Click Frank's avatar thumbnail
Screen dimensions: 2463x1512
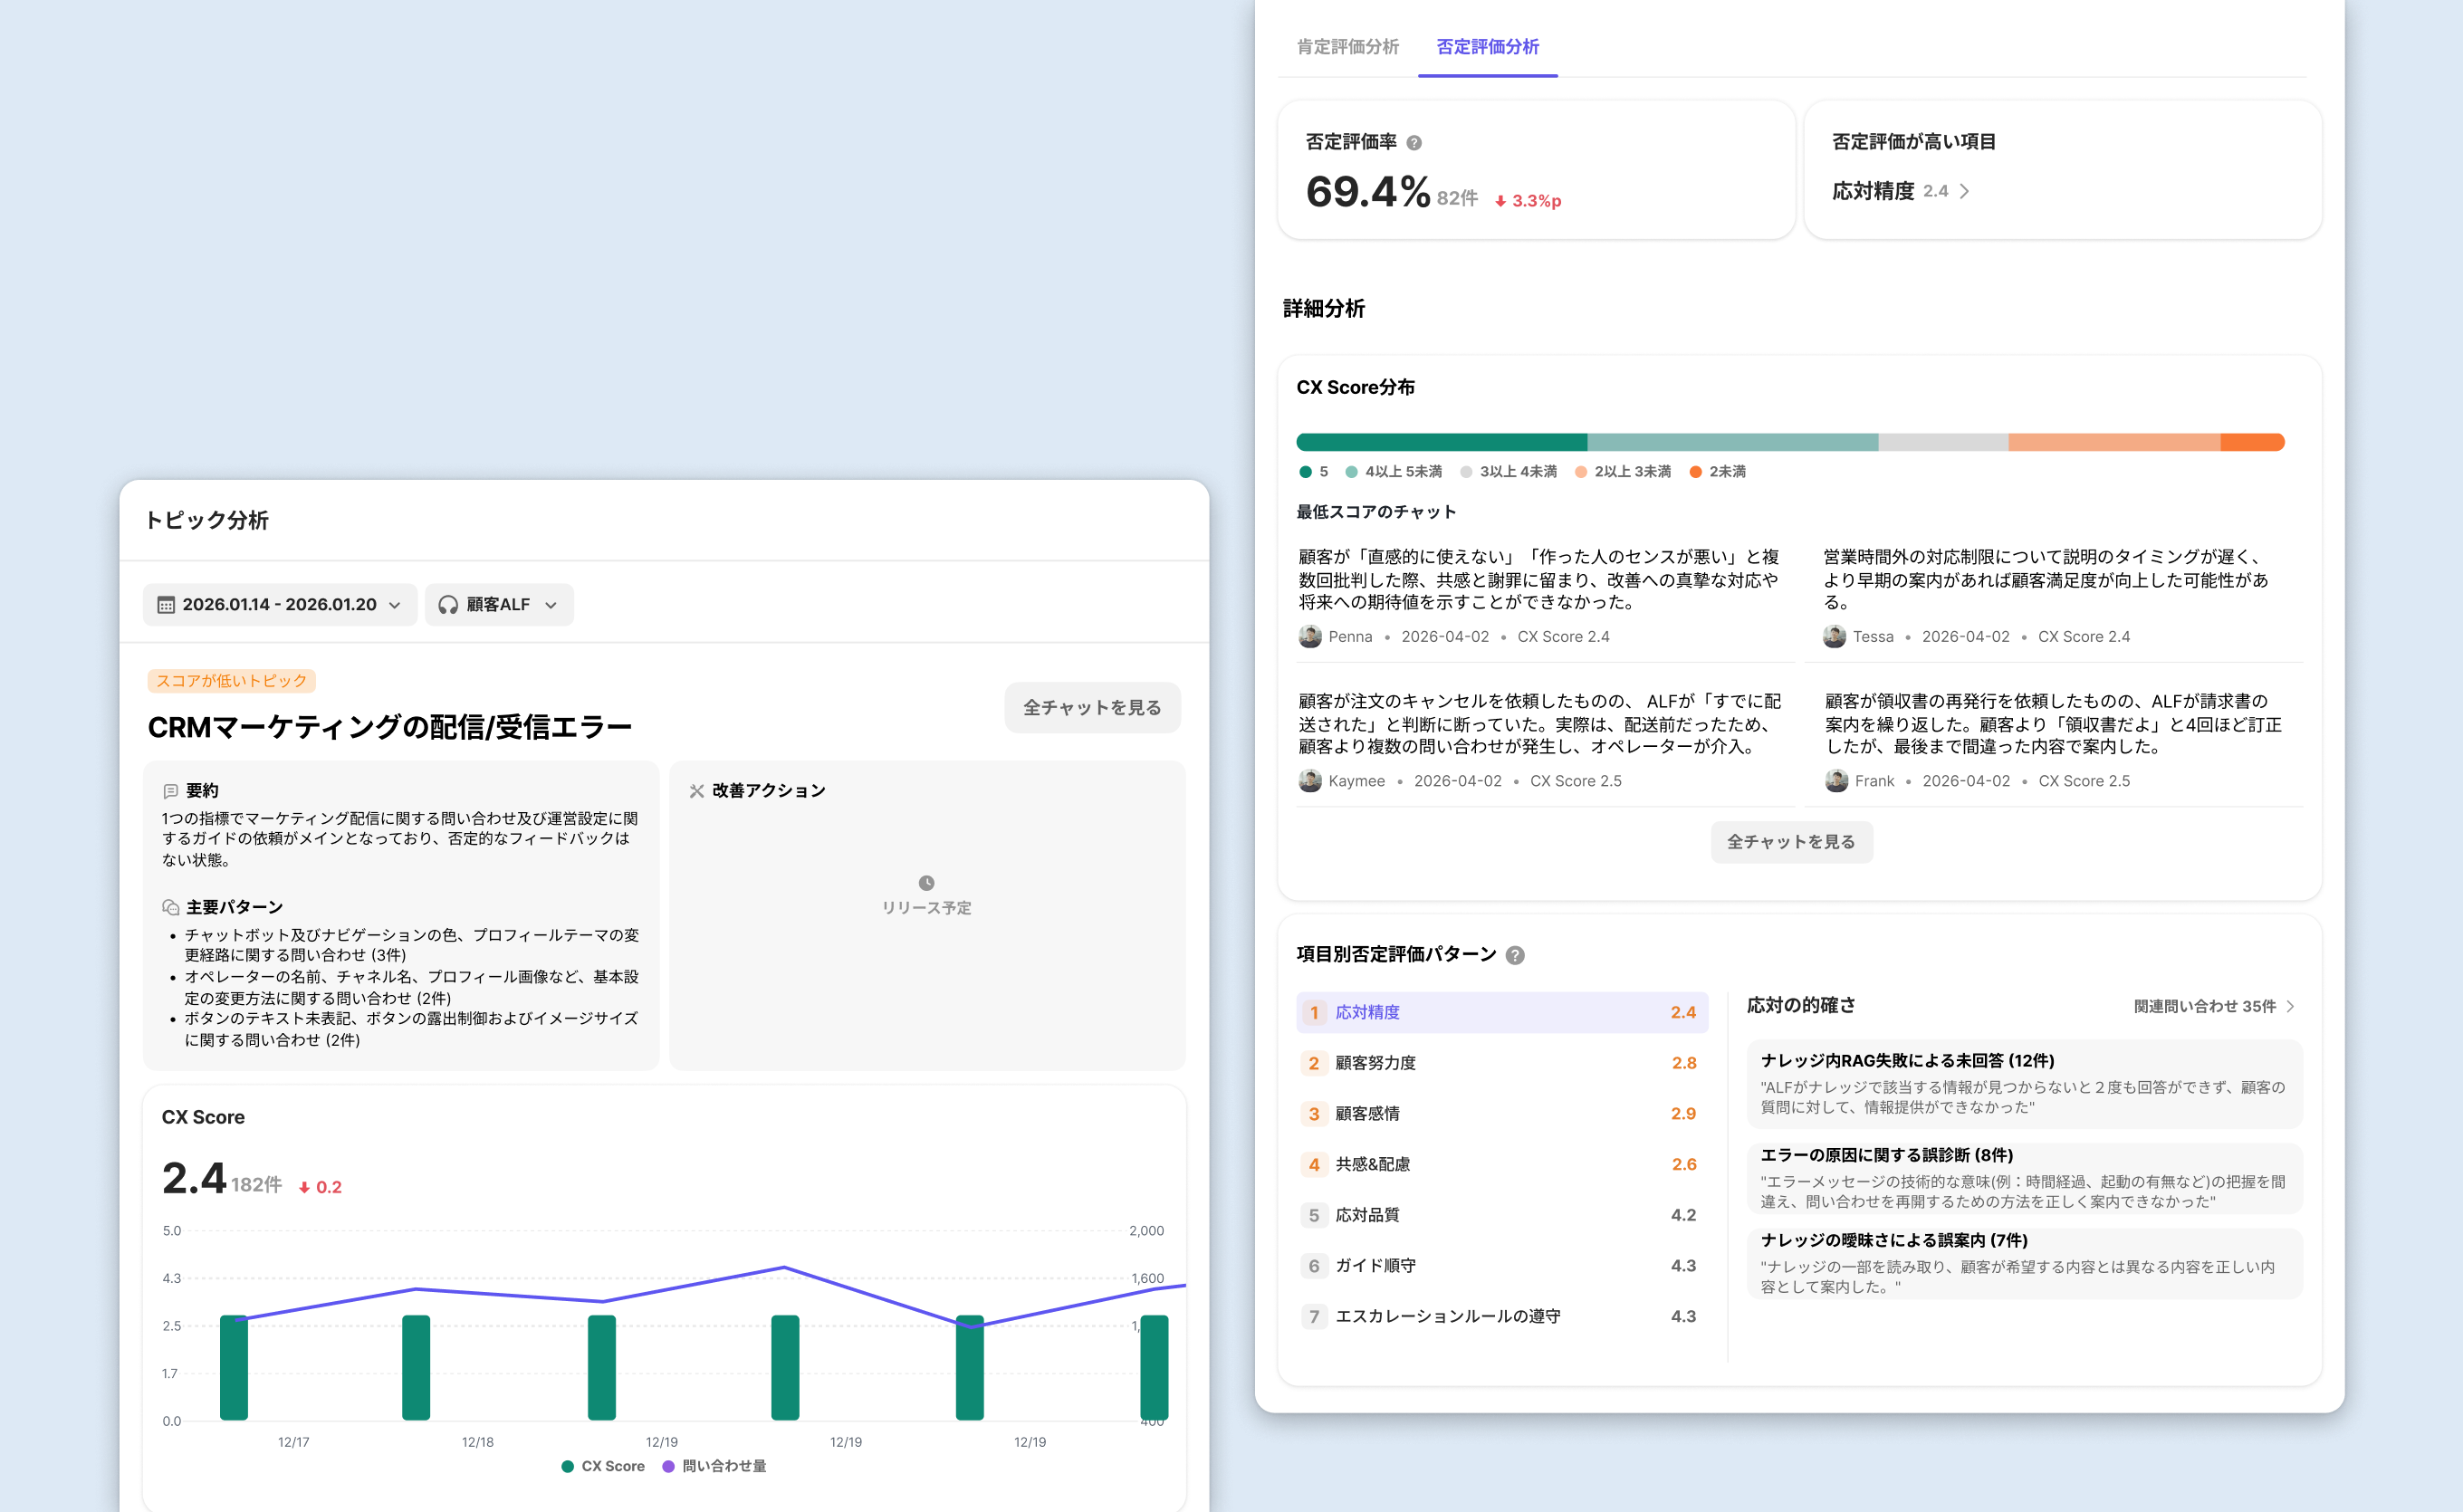pos(1836,781)
